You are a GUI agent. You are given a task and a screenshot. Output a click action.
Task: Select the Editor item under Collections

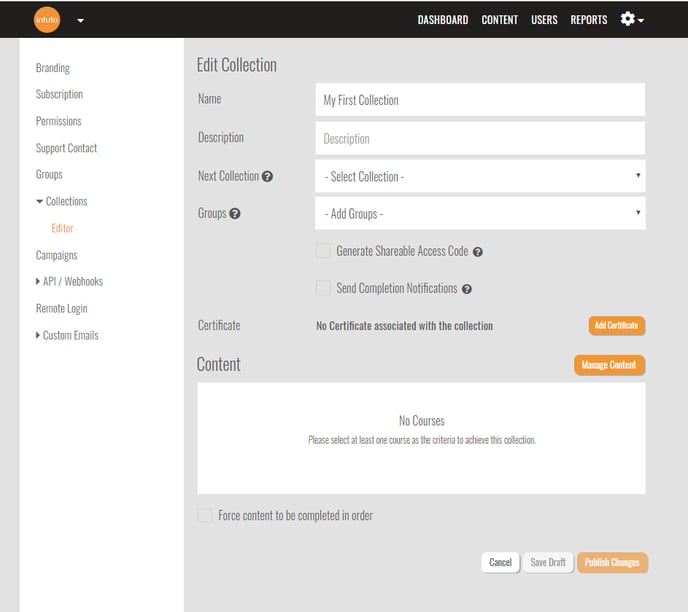click(62, 228)
